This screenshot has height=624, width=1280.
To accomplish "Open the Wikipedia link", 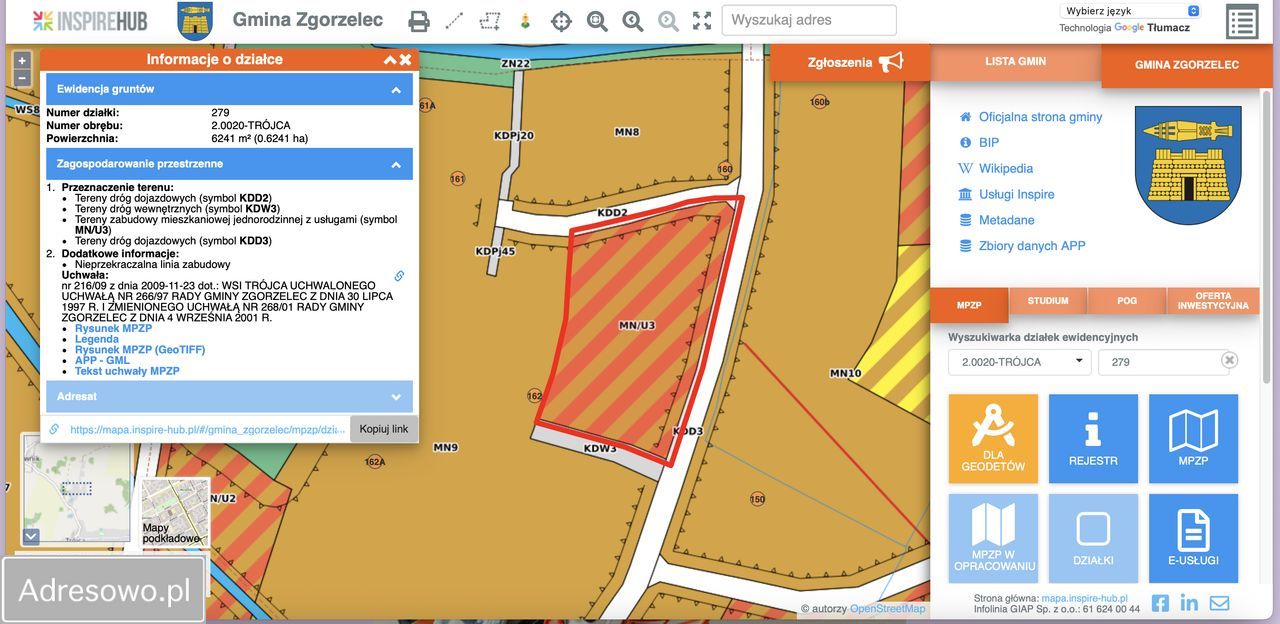I will (1006, 169).
